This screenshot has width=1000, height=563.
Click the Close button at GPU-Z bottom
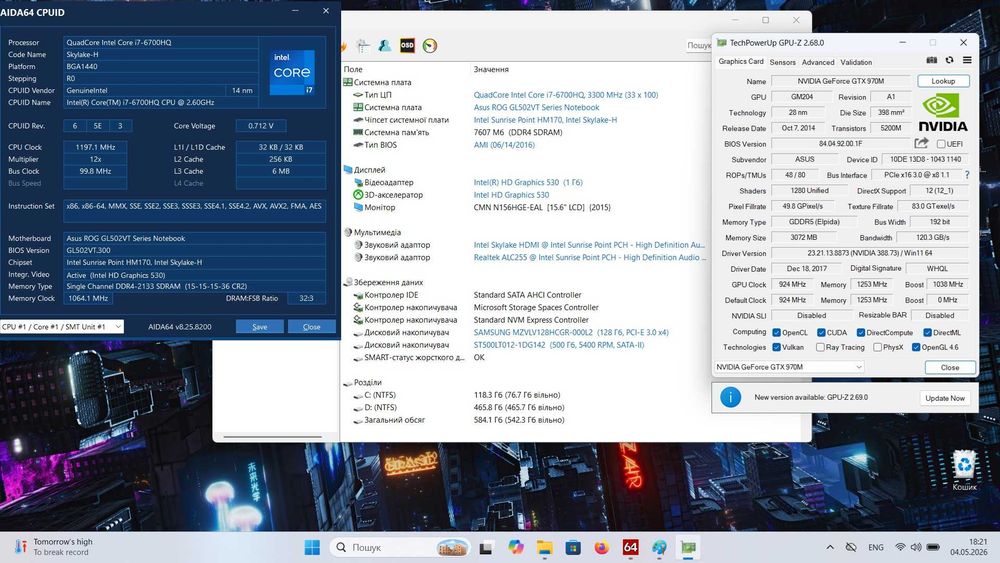tap(950, 367)
